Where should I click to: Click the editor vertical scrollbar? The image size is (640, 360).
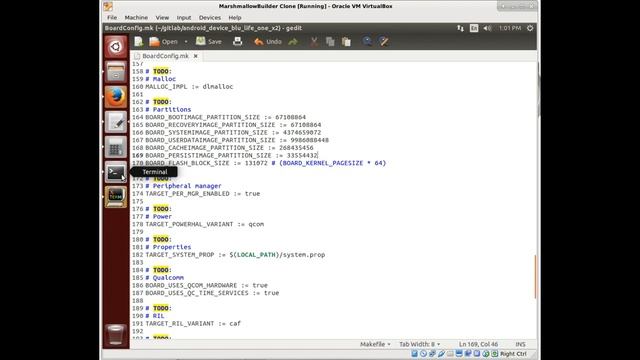tap(535, 277)
